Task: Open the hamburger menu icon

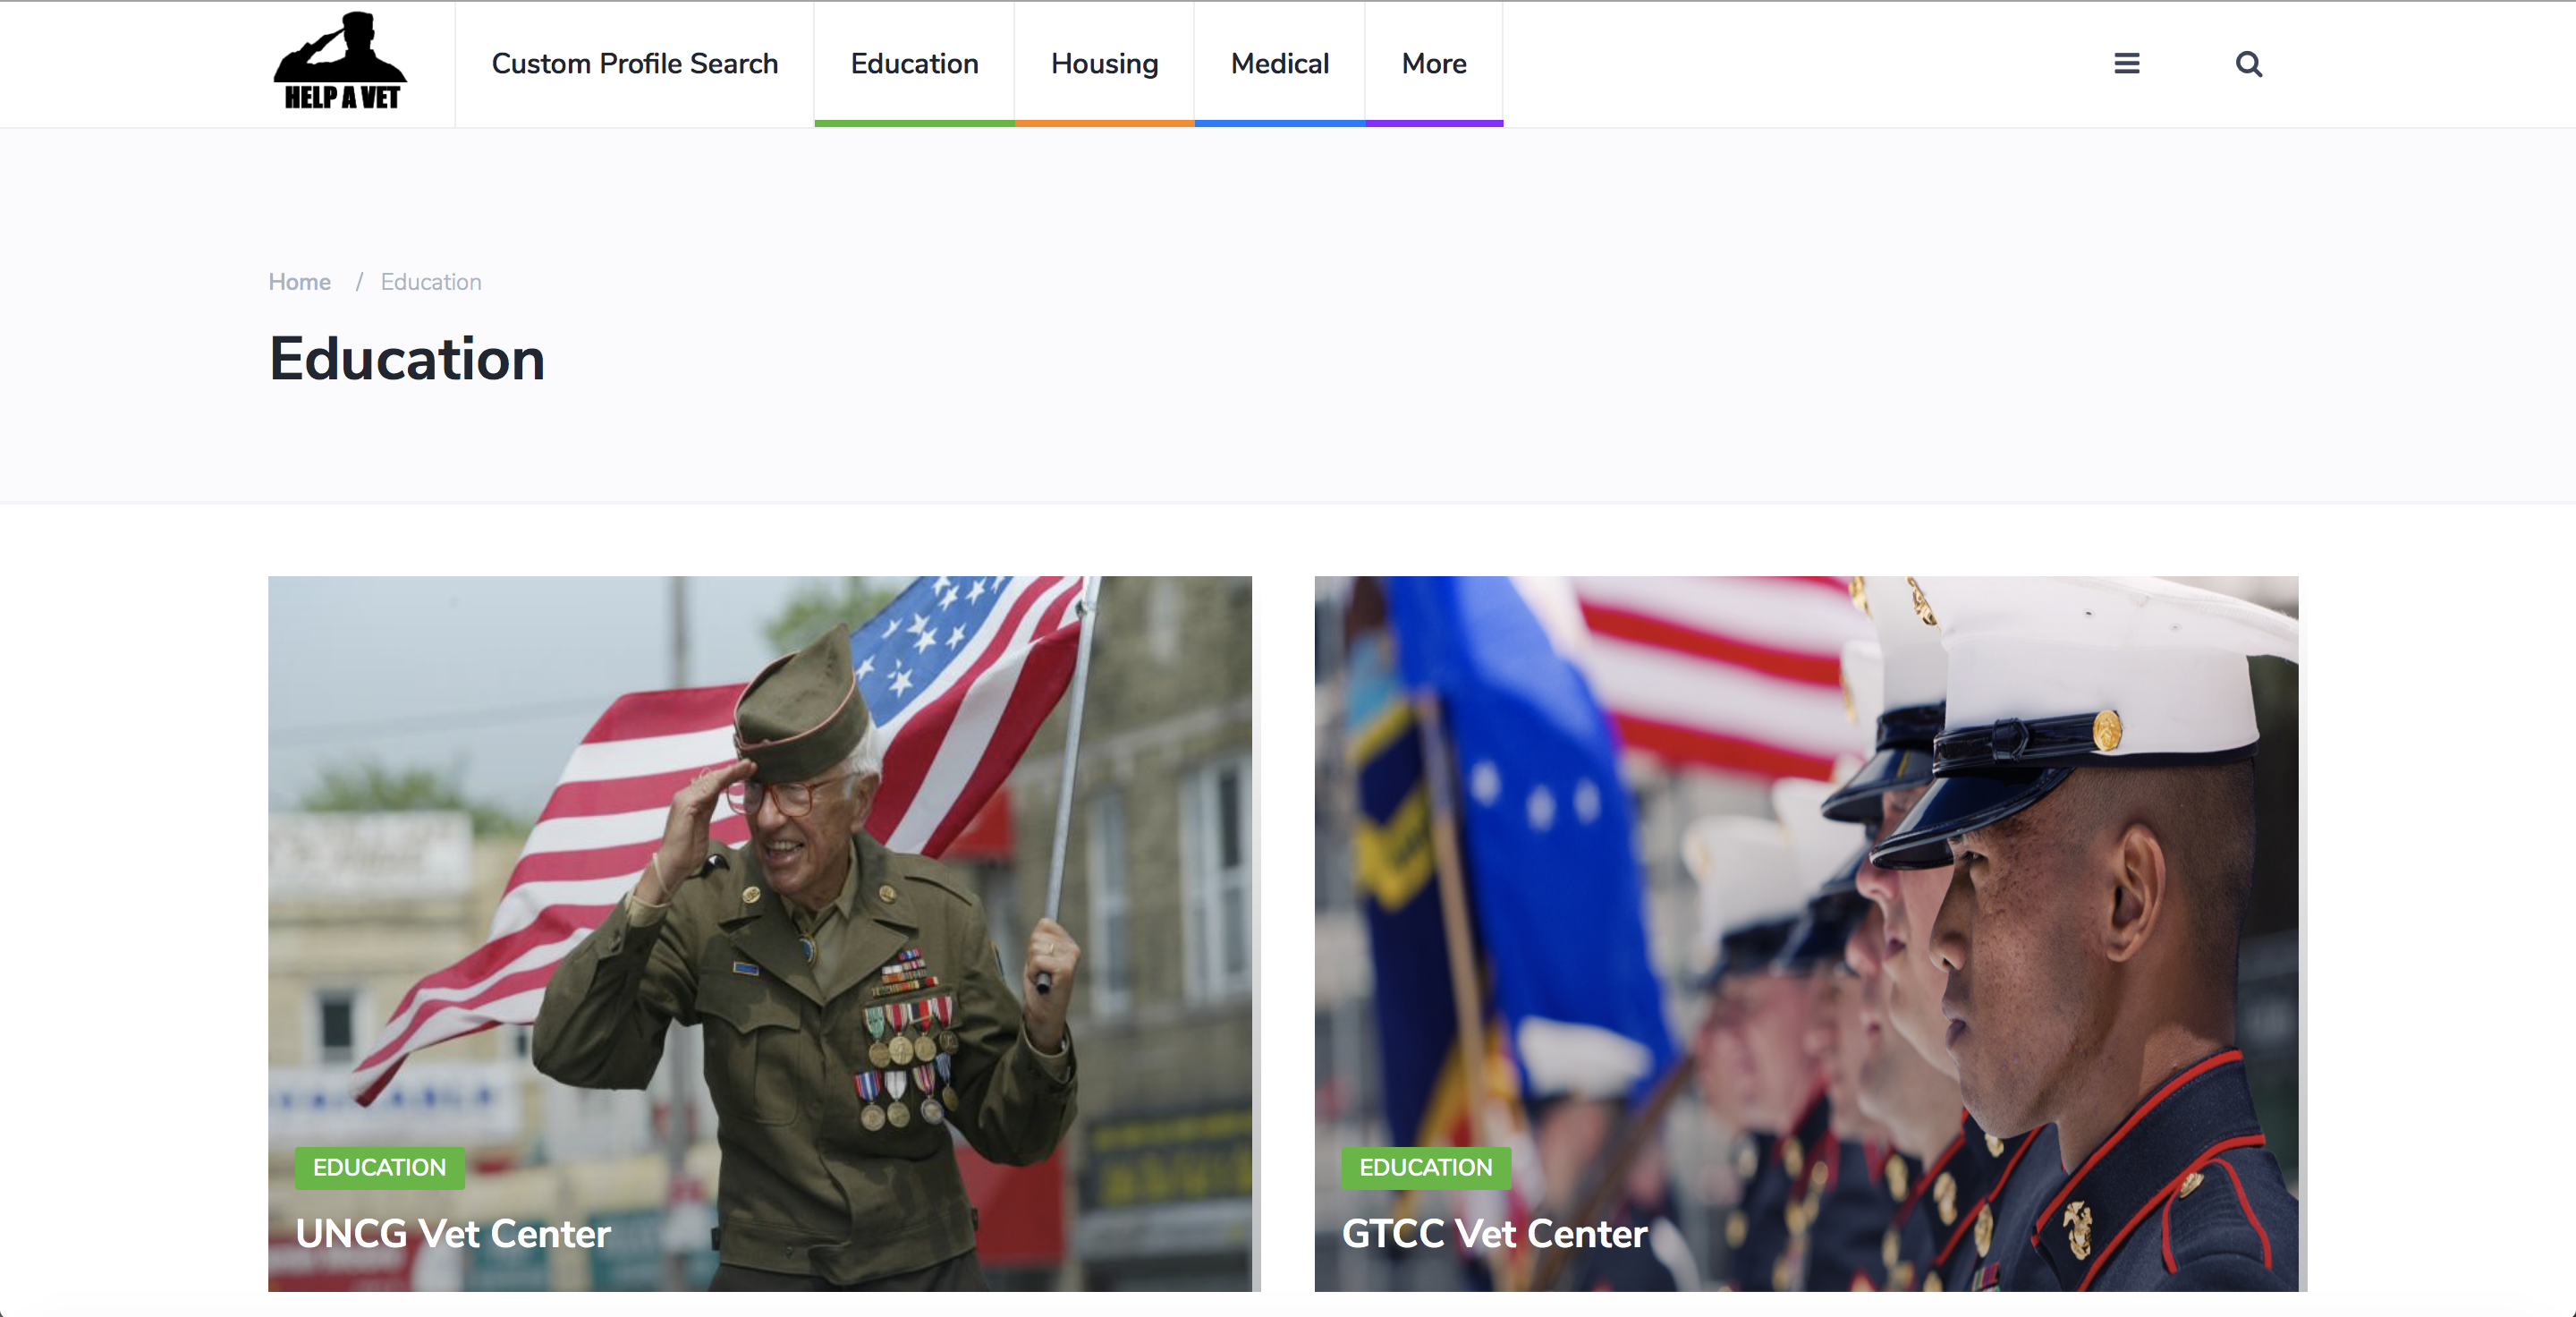Action: click(2126, 64)
